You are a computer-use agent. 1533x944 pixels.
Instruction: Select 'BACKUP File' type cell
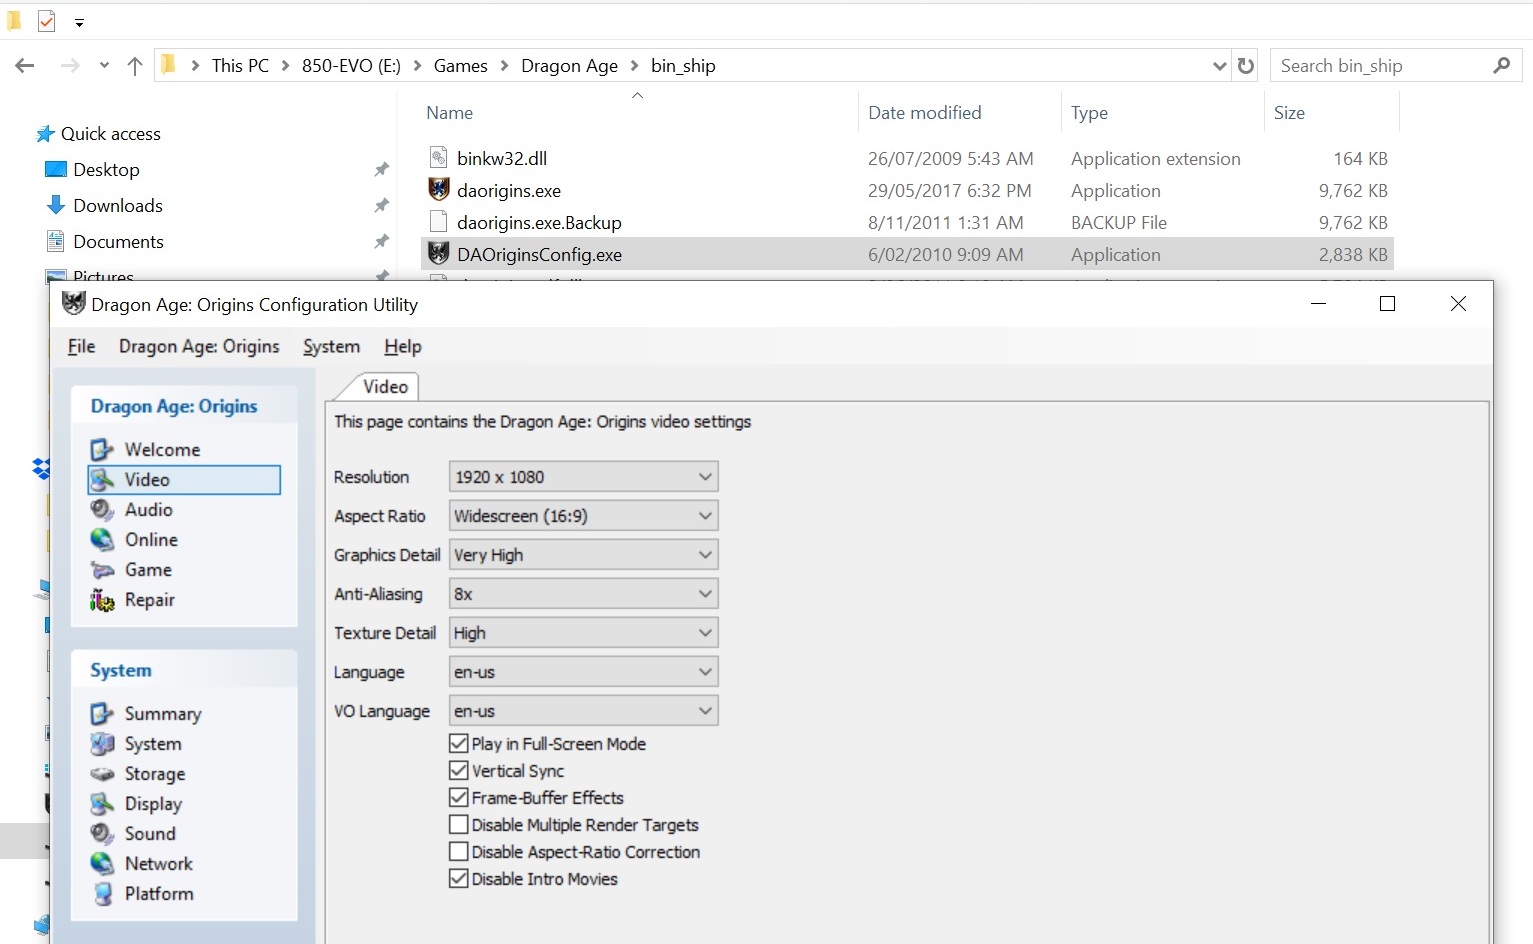tap(1118, 222)
